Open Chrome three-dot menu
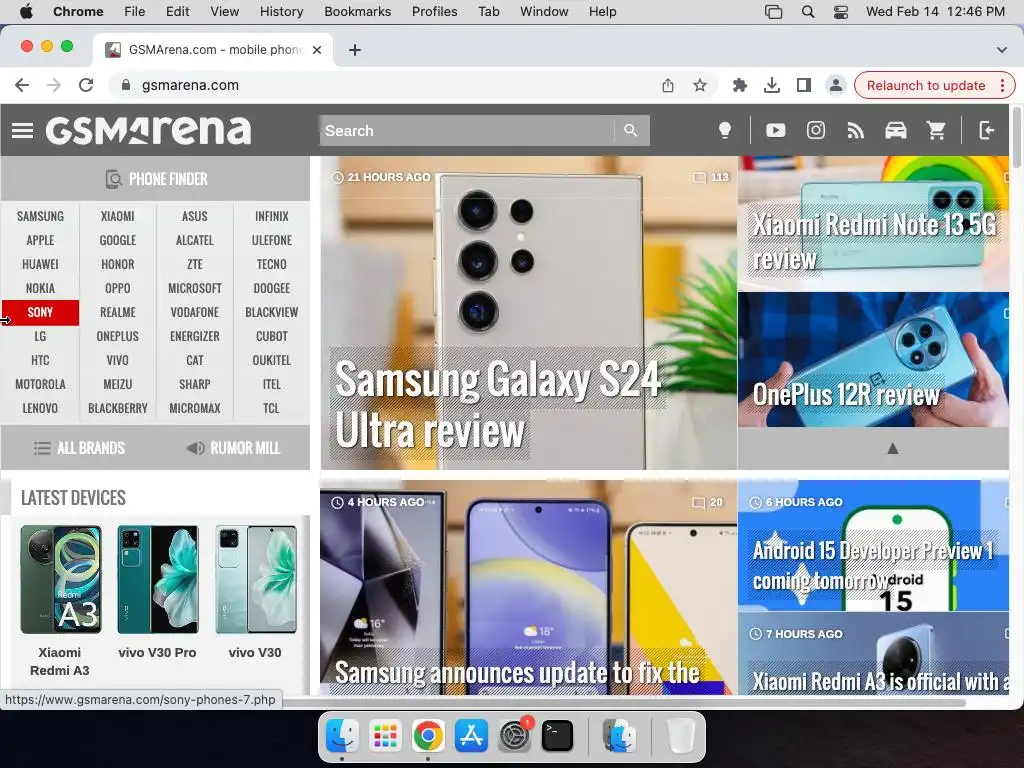 pyautogui.click(x=1002, y=86)
